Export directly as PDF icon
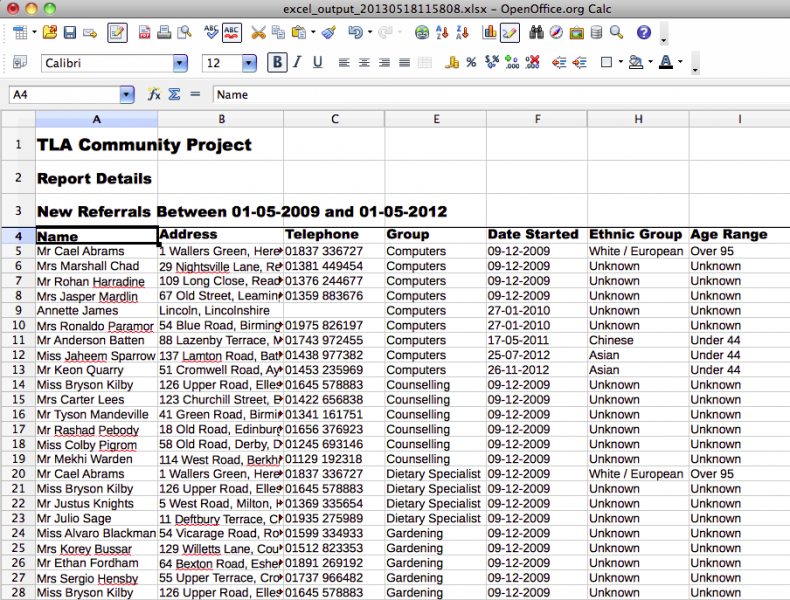This screenshot has height=600, width=790. pyautogui.click(x=144, y=33)
